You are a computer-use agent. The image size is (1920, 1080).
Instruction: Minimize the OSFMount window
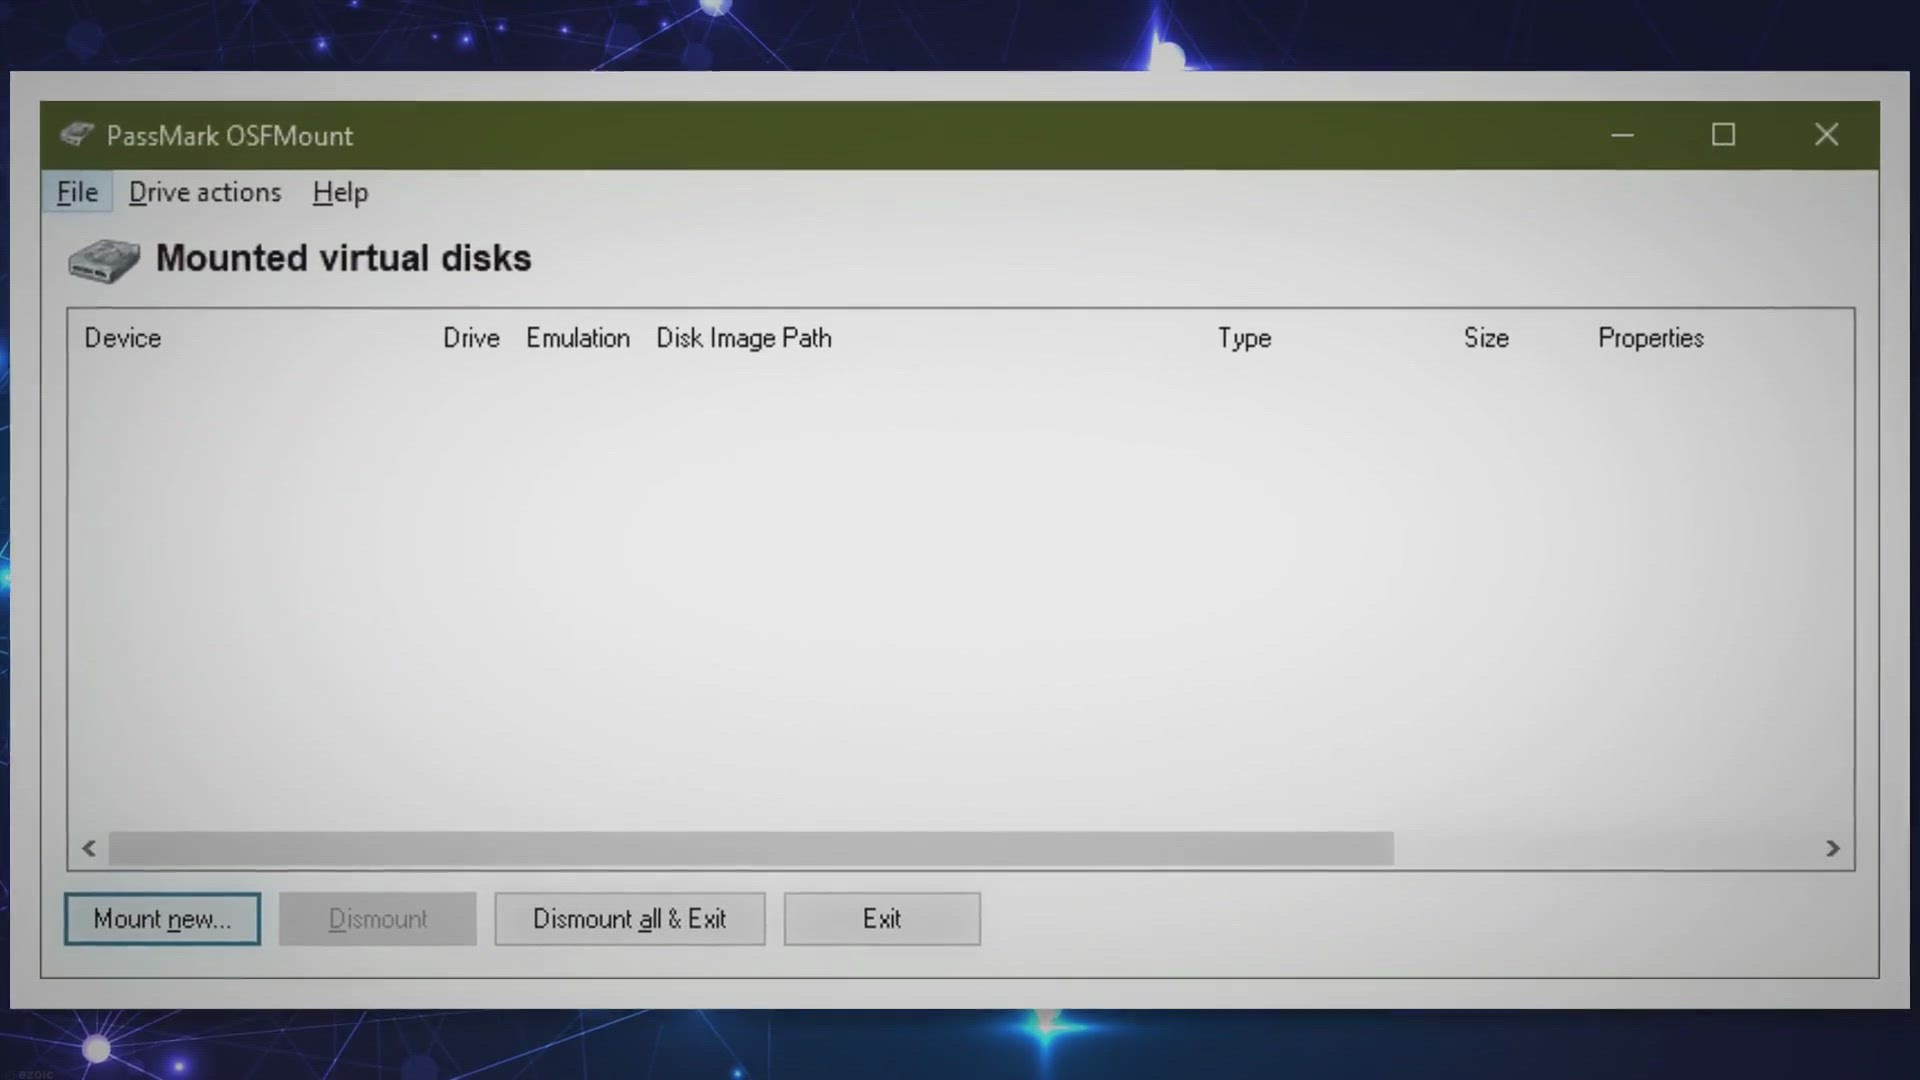click(1622, 135)
